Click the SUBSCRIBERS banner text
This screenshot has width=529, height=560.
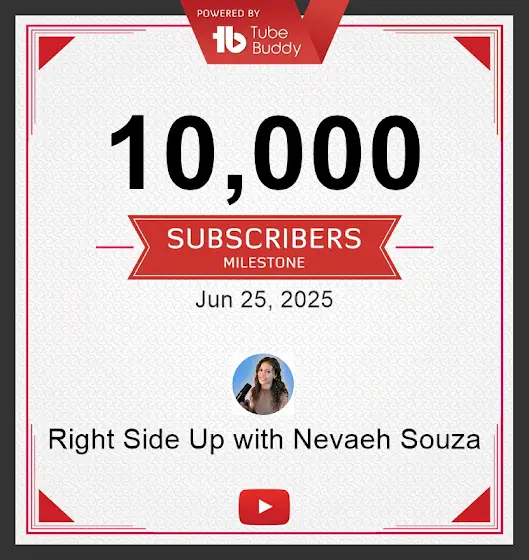click(x=264, y=238)
